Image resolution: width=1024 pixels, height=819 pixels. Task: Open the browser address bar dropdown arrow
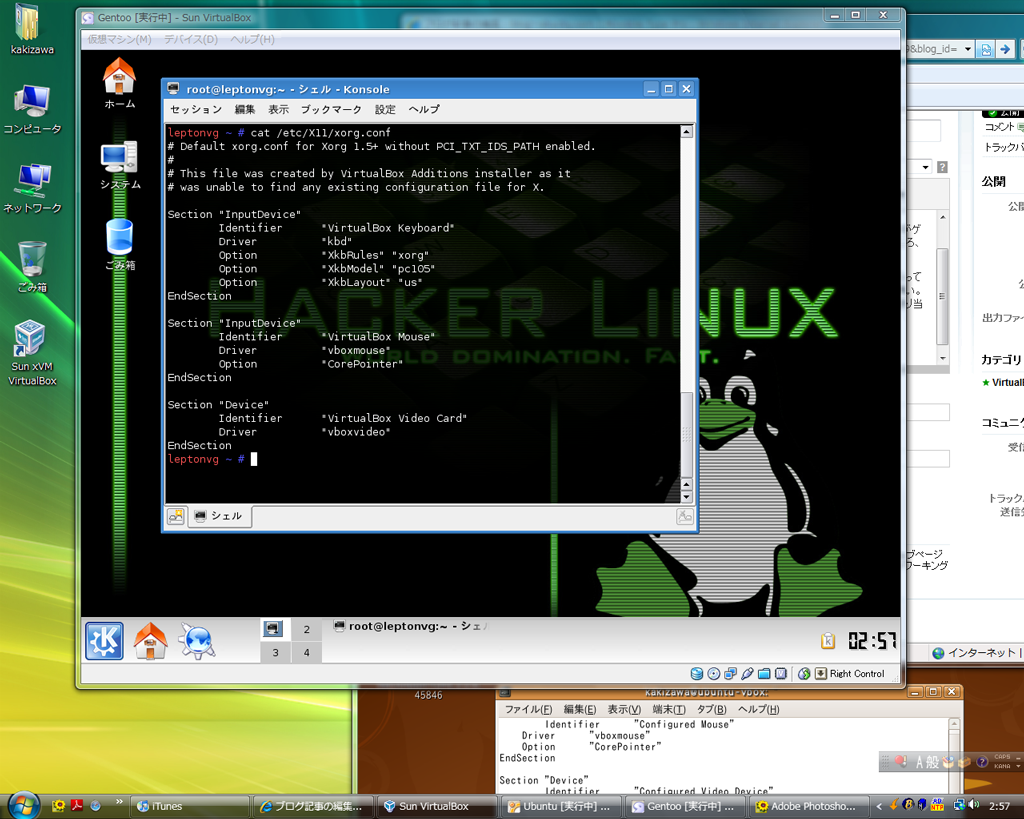968,49
